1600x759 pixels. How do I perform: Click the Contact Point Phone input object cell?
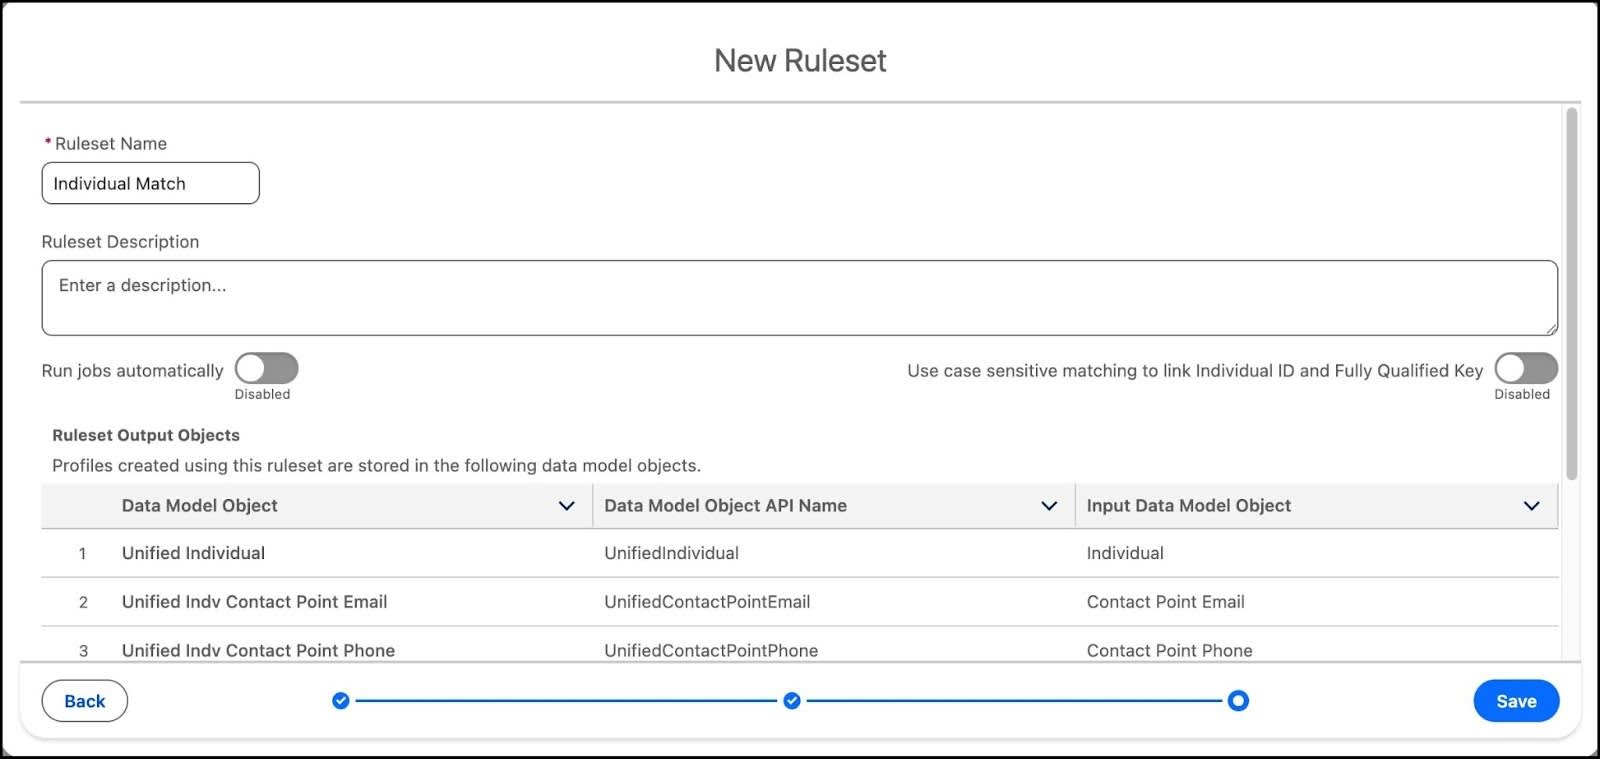[1169, 650]
